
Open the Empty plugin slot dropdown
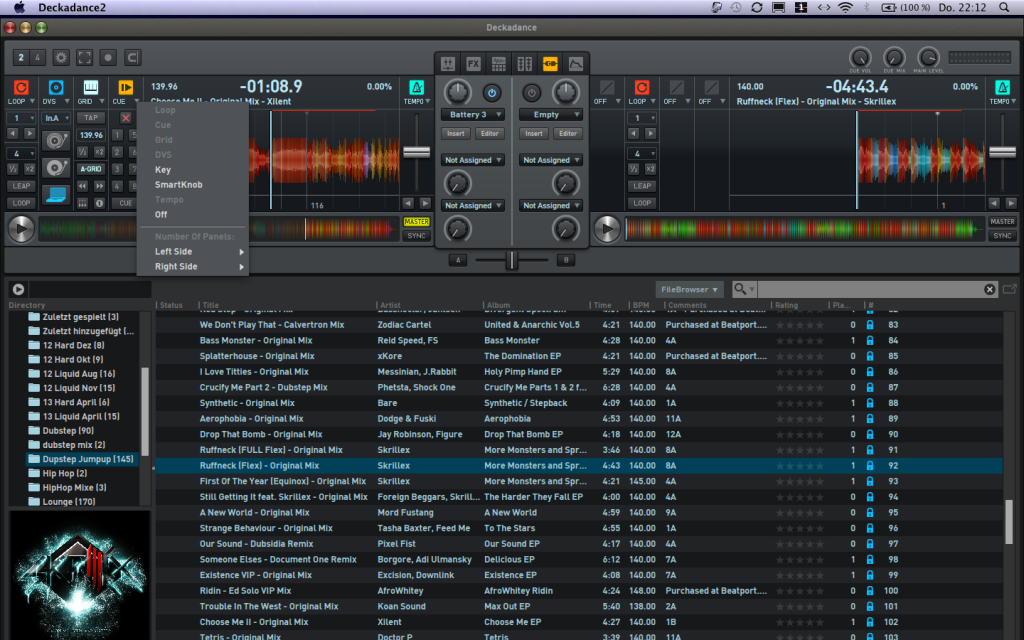point(550,115)
